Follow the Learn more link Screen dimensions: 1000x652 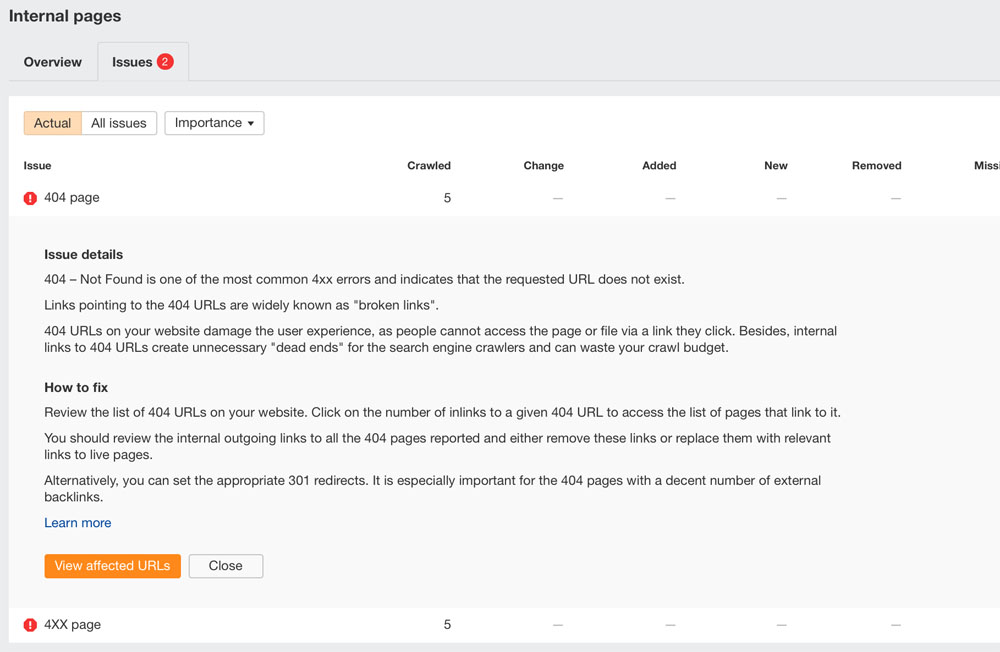point(78,523)
